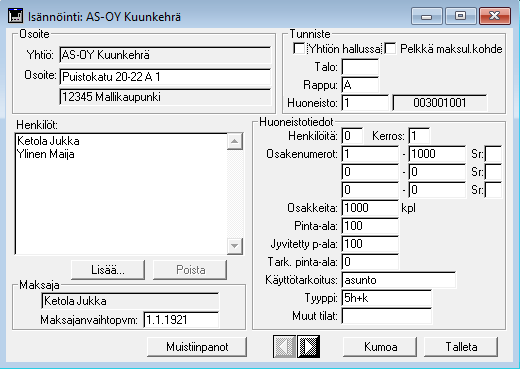520x369 pixels.
Task: Enable Yhtiön hallussa checkbox
Action: pos(299,49)
